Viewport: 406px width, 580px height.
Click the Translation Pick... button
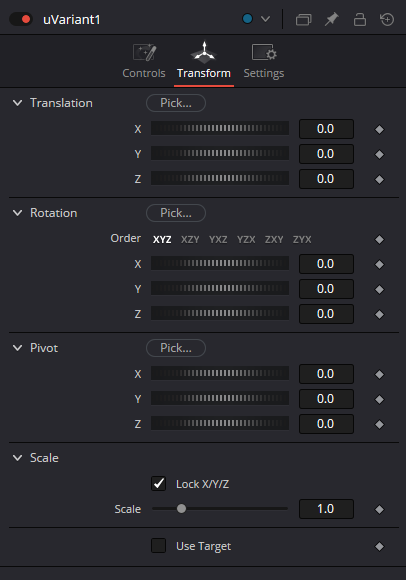point(176,103)
